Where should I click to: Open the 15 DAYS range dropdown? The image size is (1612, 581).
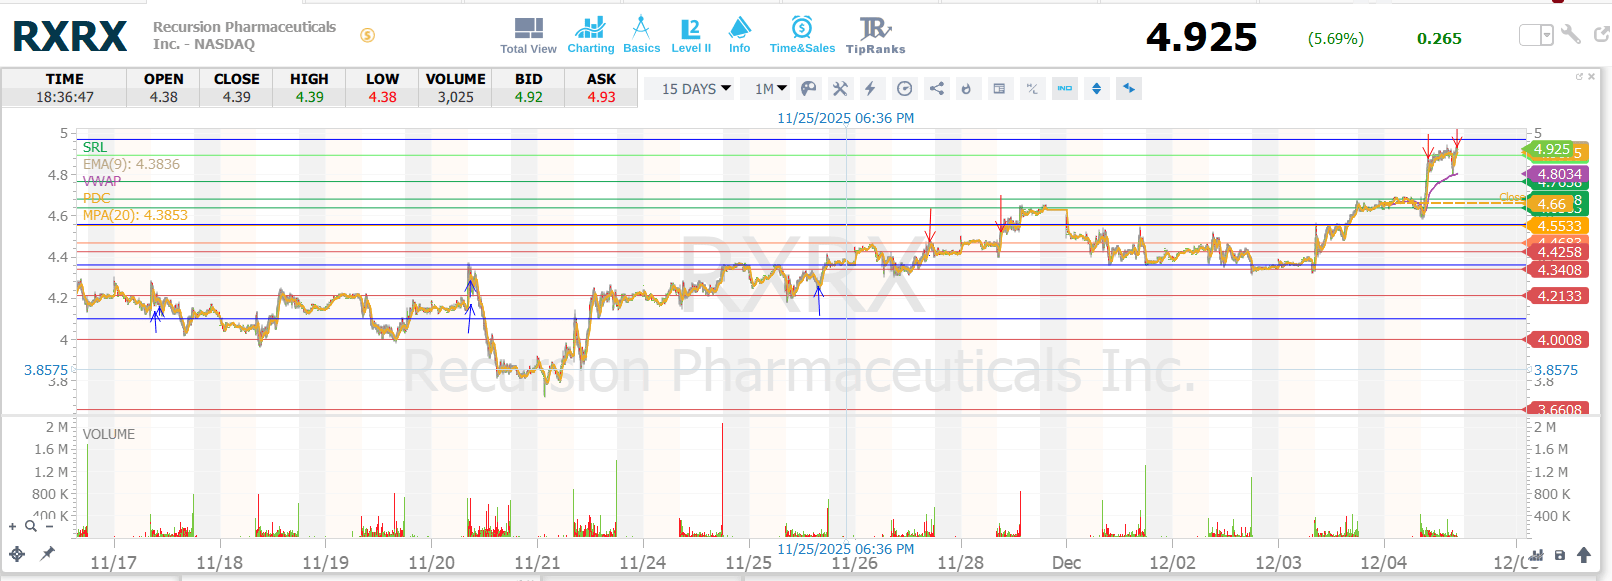pos(696,89)
